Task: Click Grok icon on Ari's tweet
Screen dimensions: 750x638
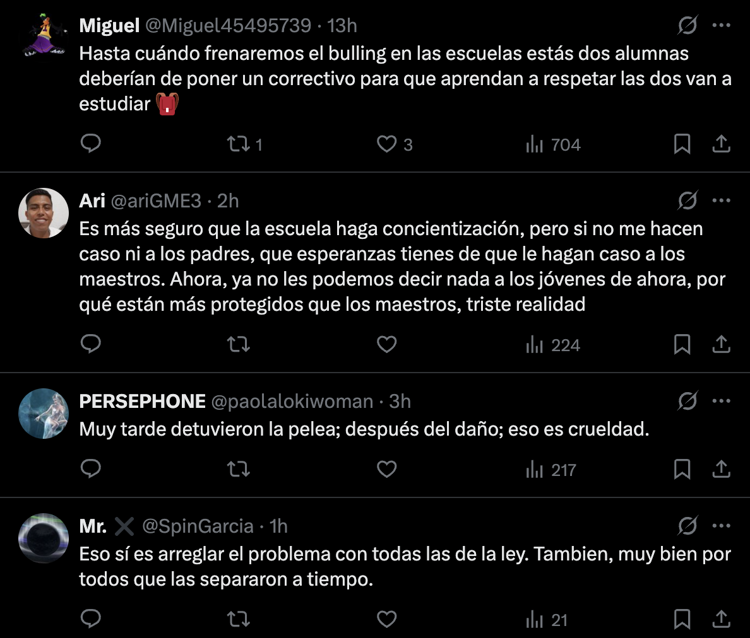Action: pyautogui.click(x=687, y=201)
